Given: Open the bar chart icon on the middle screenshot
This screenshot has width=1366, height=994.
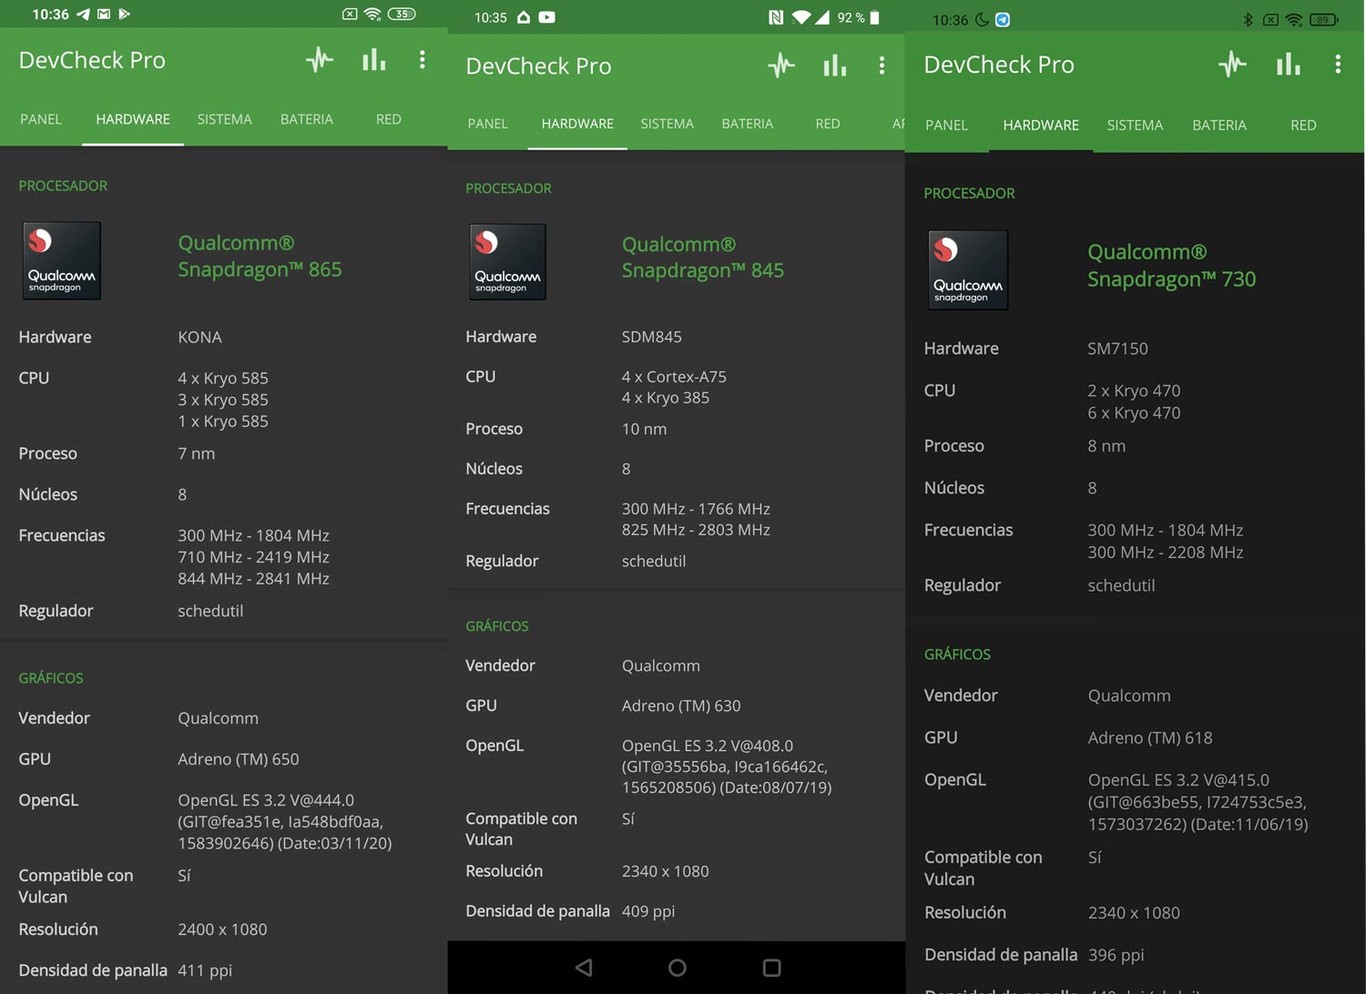Looking at the screenshot, I should click(833, 66).
